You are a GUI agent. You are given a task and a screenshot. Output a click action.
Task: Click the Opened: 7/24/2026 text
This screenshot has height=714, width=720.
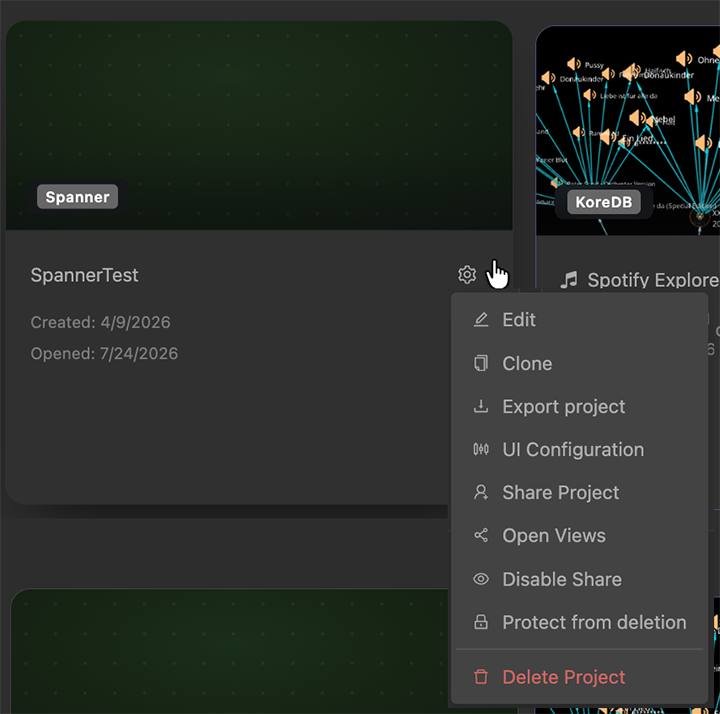104,354
